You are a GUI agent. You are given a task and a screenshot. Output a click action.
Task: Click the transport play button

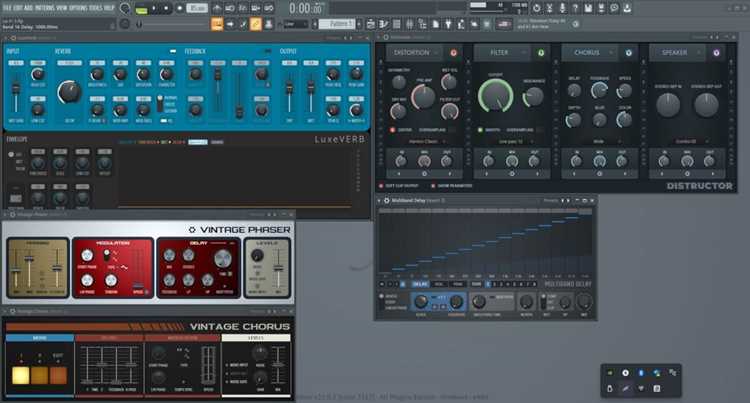(154, 9)
